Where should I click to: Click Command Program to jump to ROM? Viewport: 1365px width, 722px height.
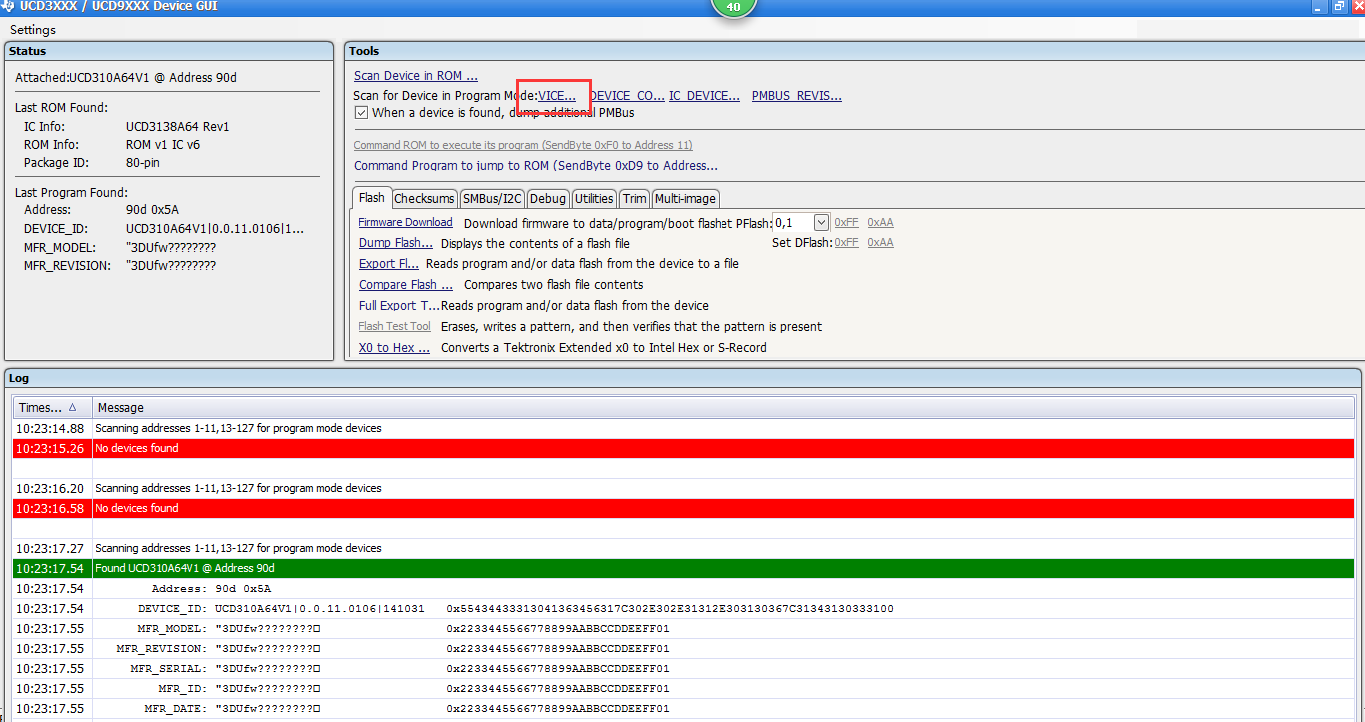click(536, 166)
